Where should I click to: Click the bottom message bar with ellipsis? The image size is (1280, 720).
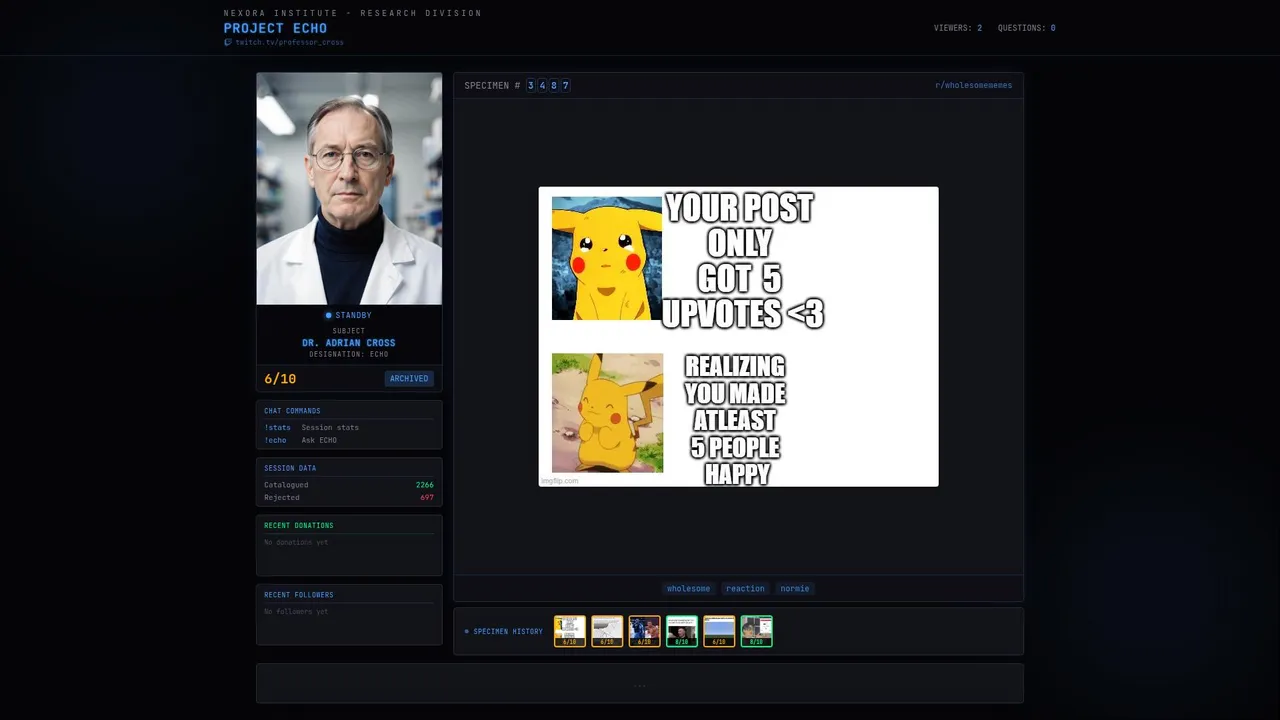640,684
